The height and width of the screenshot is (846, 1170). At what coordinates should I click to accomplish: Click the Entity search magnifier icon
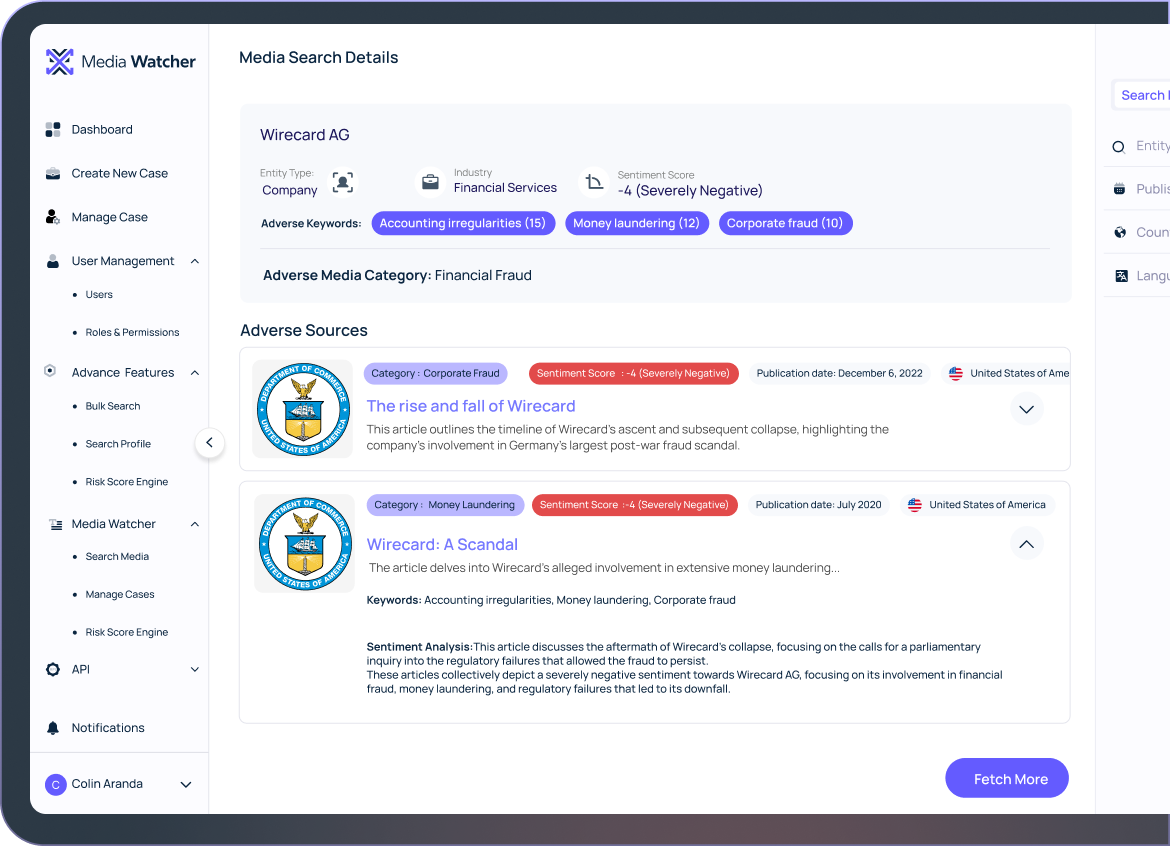(1119, 147)
